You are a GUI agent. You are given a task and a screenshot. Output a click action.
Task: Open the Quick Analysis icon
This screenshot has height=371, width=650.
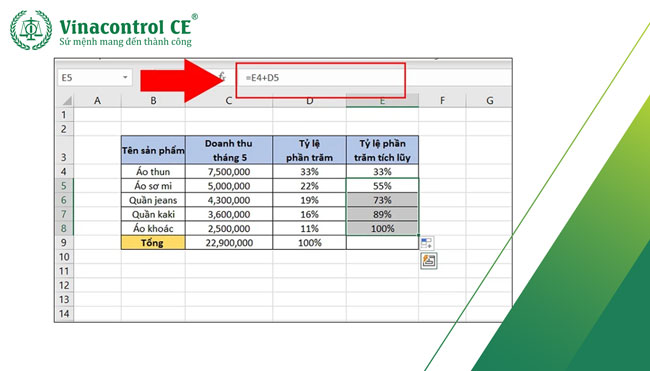coord(428,261)
